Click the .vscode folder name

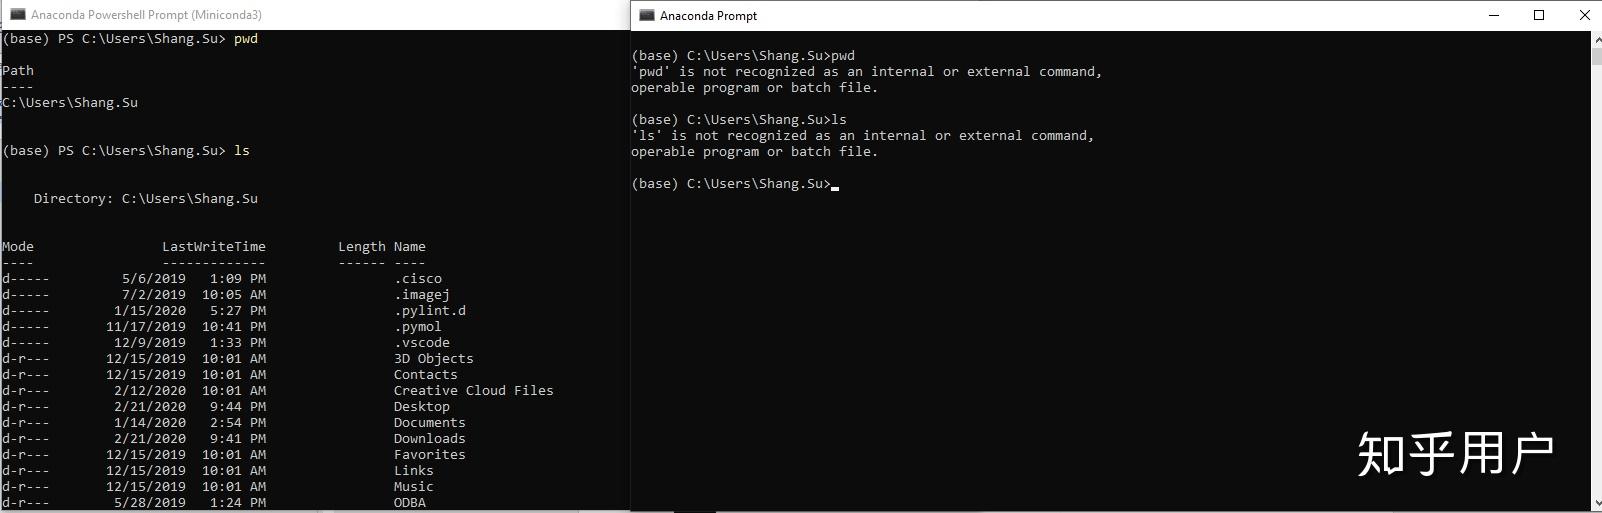pyautogui.click(x=421, y=342)
